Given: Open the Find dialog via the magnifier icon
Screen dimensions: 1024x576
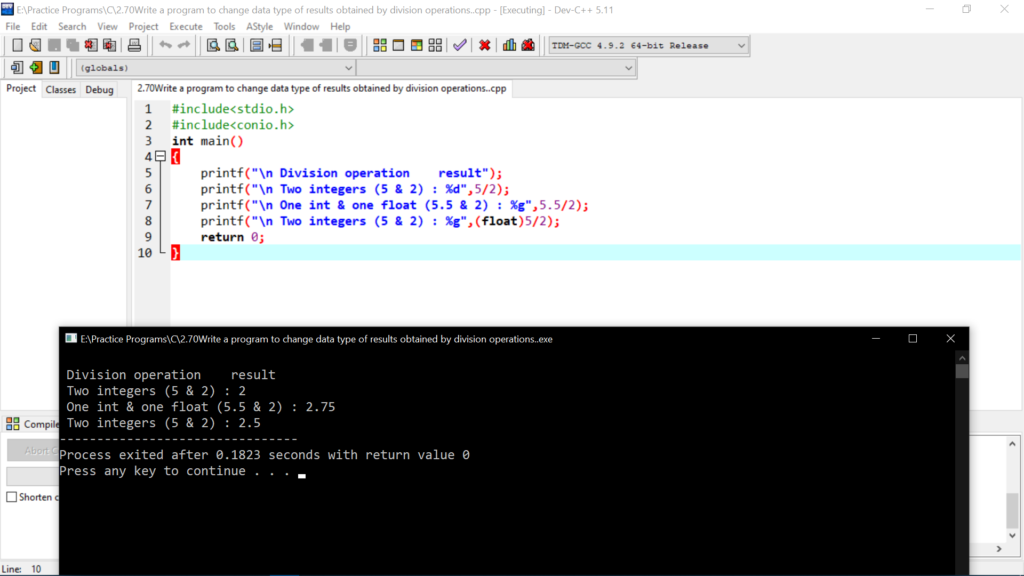Looking at the screenshot, I should (x=212, y=45).
